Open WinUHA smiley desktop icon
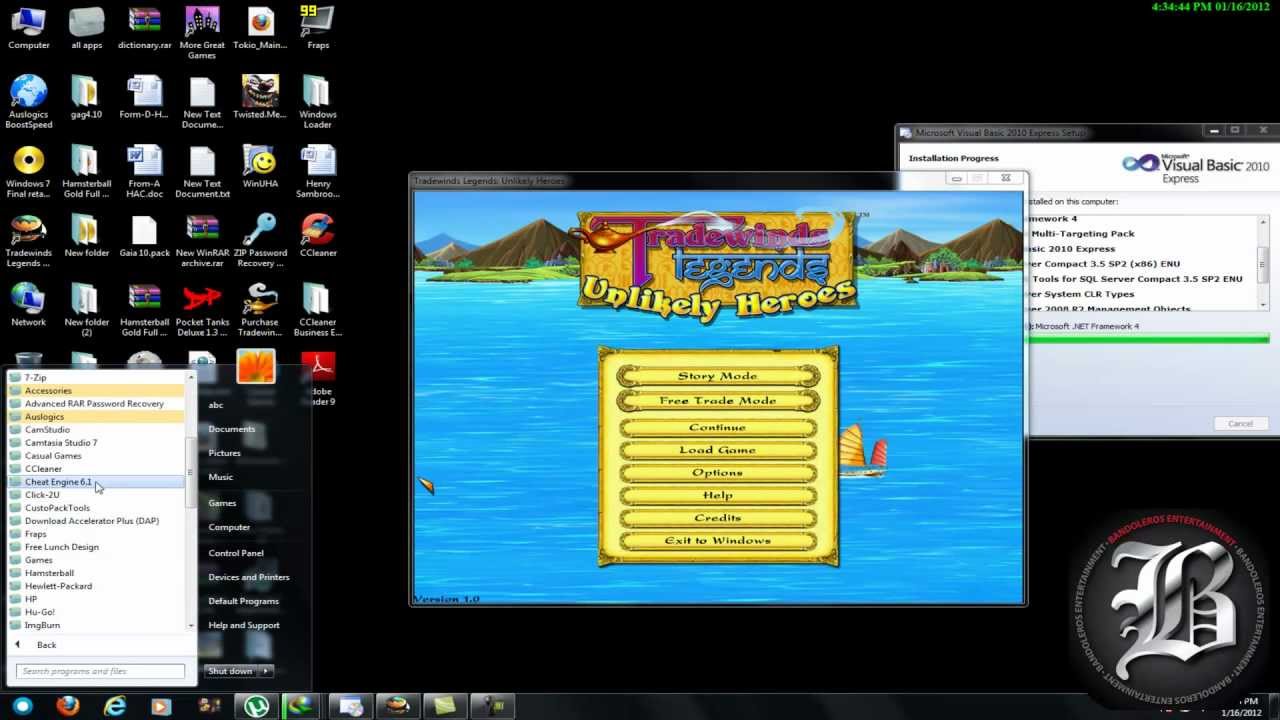 pos(260,166)
